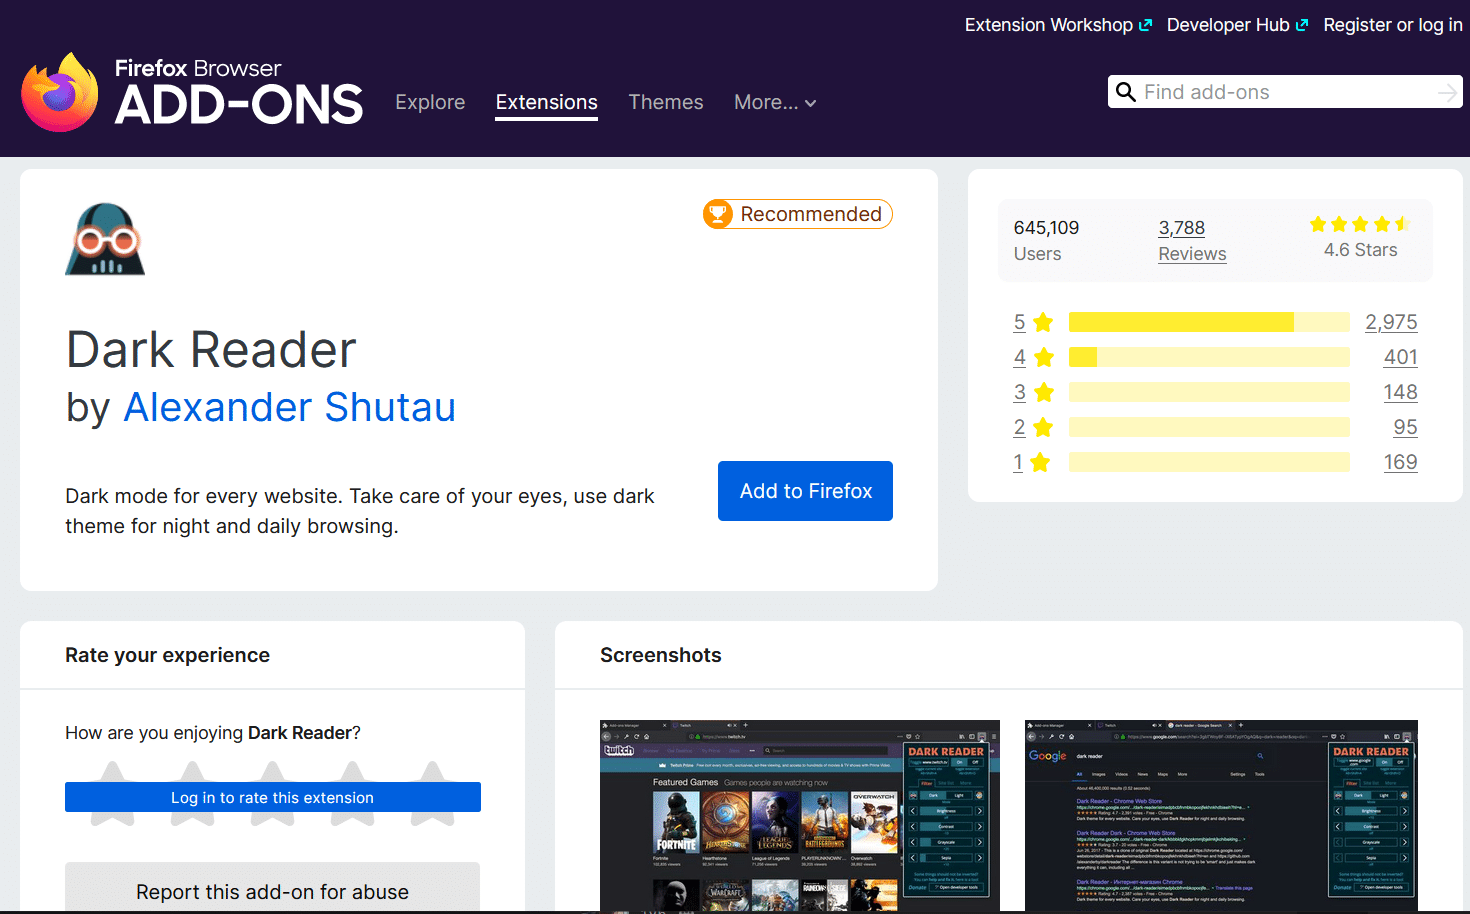Click the external link icon beside Developer Hub
The height and width of the screenshot is (914, 1470).
pyautogui.click(x=1302, y=24)
